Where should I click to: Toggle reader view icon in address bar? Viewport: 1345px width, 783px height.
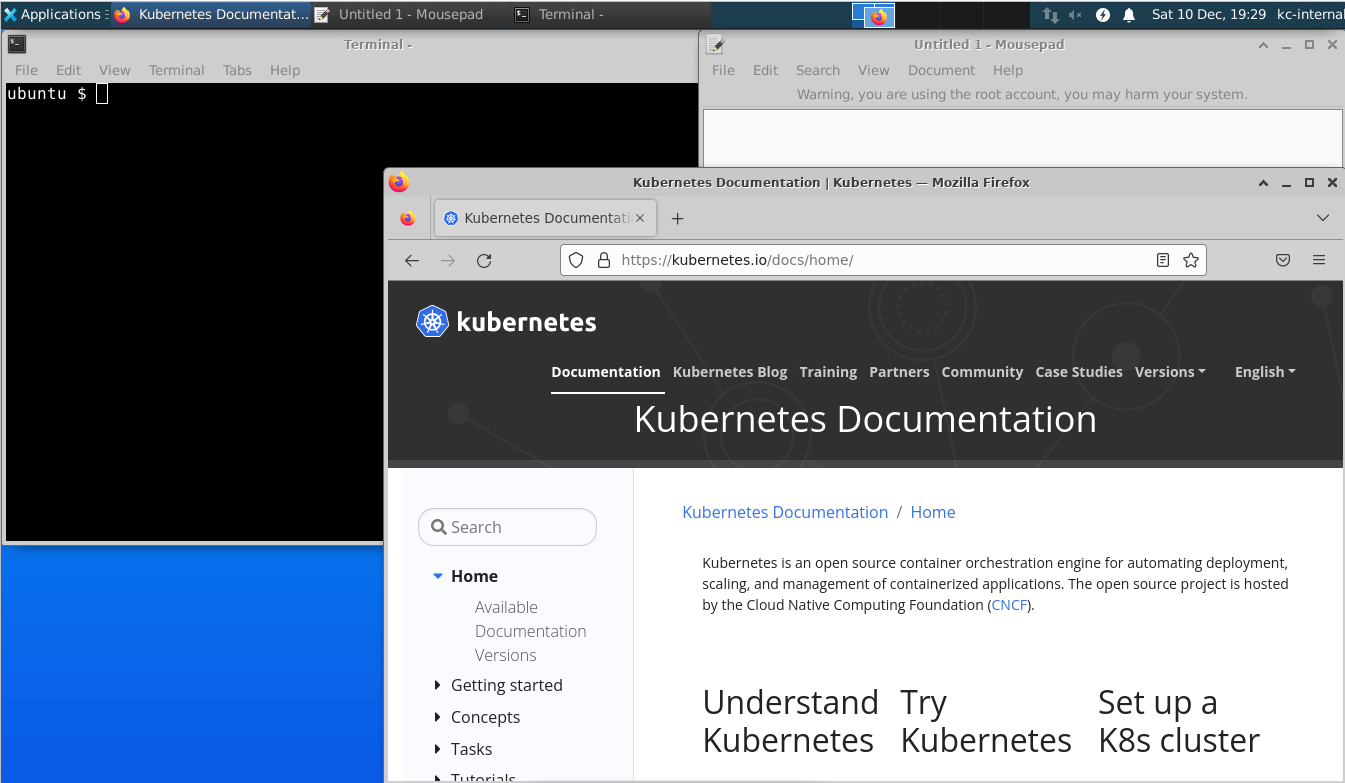click(x=1163, y=260)
